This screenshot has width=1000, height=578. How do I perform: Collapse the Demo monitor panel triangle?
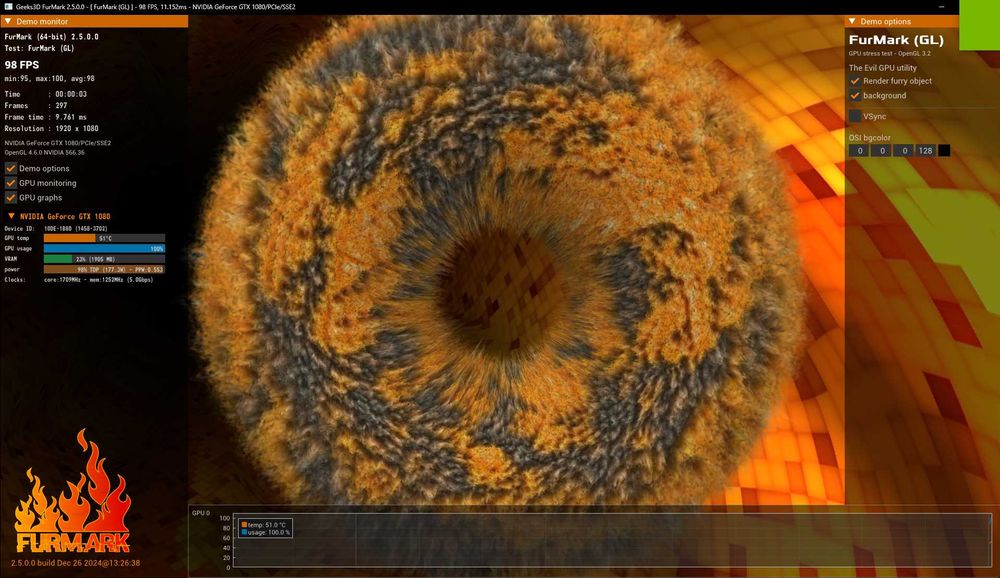point(8,21)
